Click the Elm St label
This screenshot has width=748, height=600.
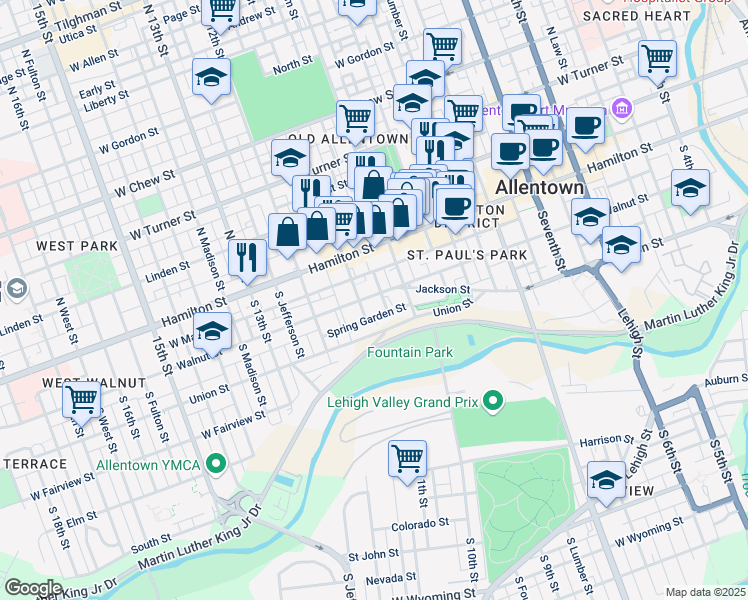click(x=82, y=519)
